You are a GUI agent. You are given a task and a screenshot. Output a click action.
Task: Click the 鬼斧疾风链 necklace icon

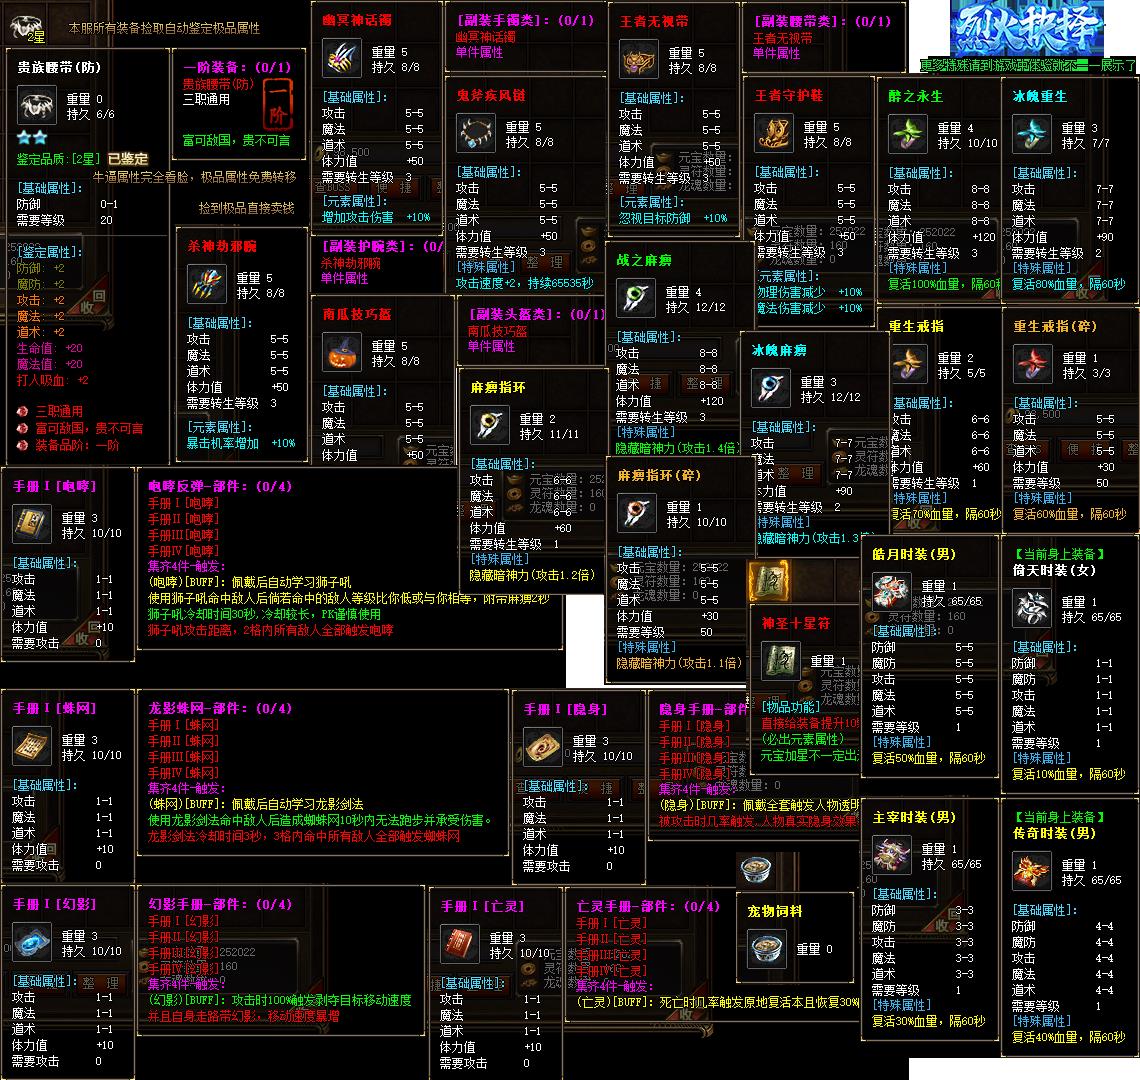click(x=477, y=133)
